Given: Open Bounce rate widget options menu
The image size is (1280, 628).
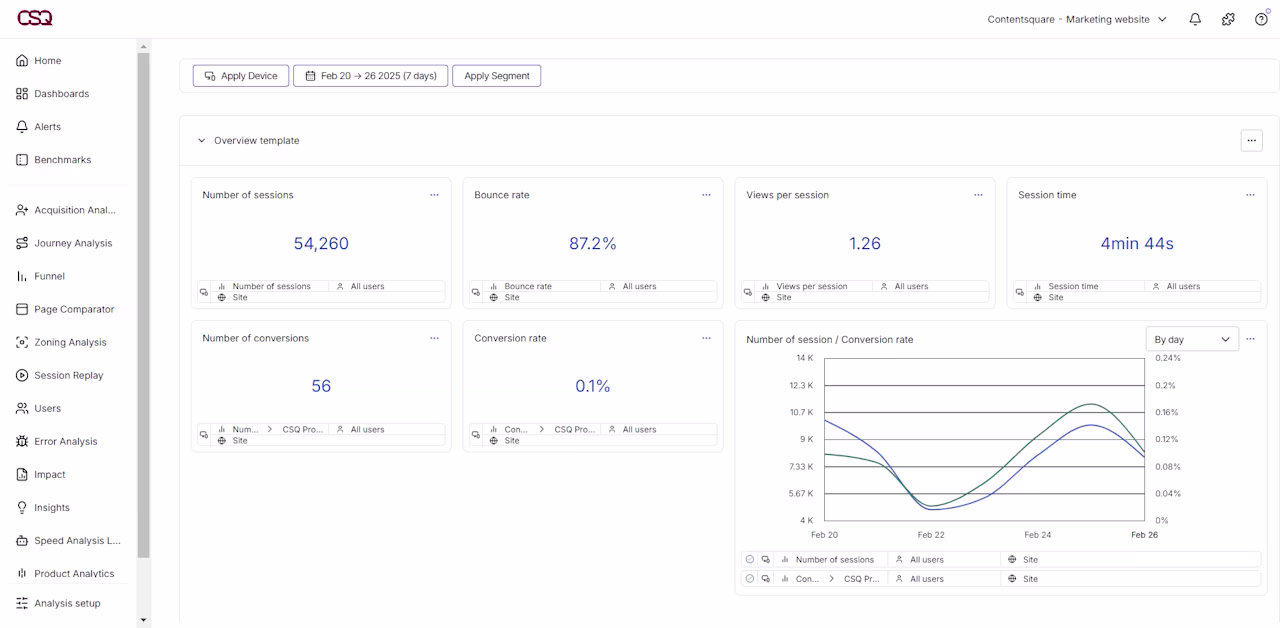Looking at the screenshot, I should click(x=706, y=195).
